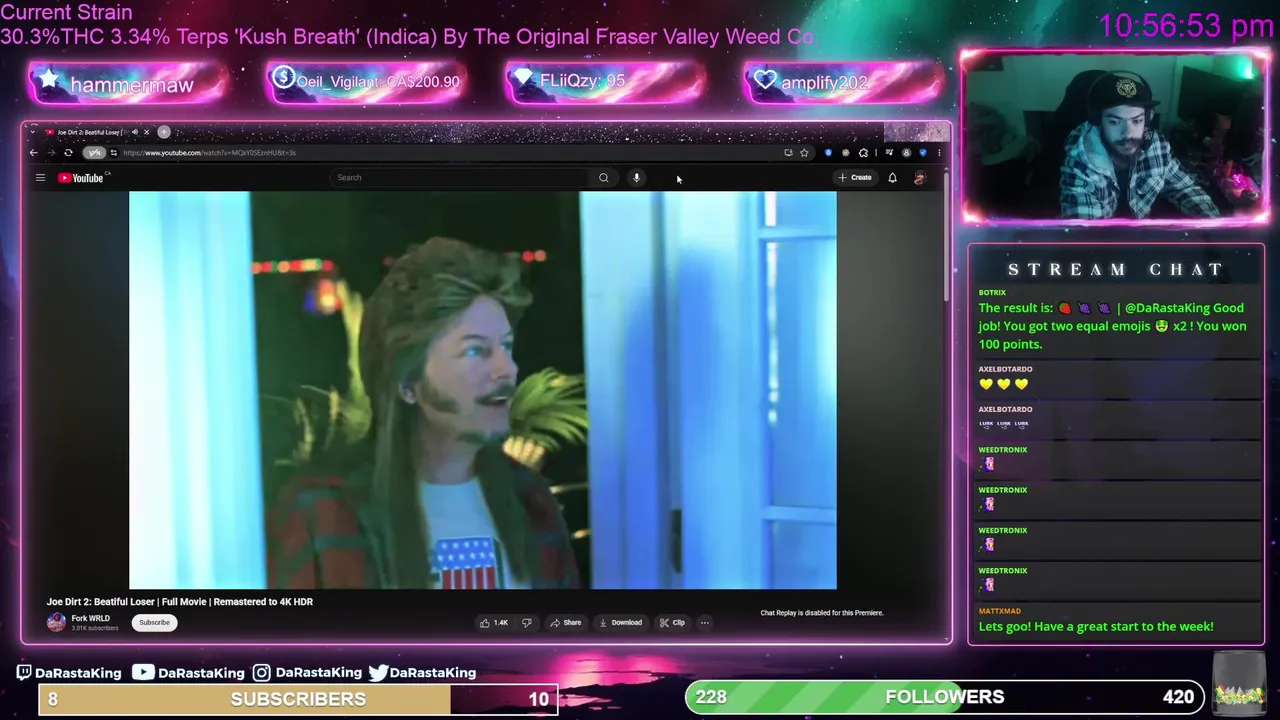Open a new browser tab

pyautogui.click(x=164, y=132)
